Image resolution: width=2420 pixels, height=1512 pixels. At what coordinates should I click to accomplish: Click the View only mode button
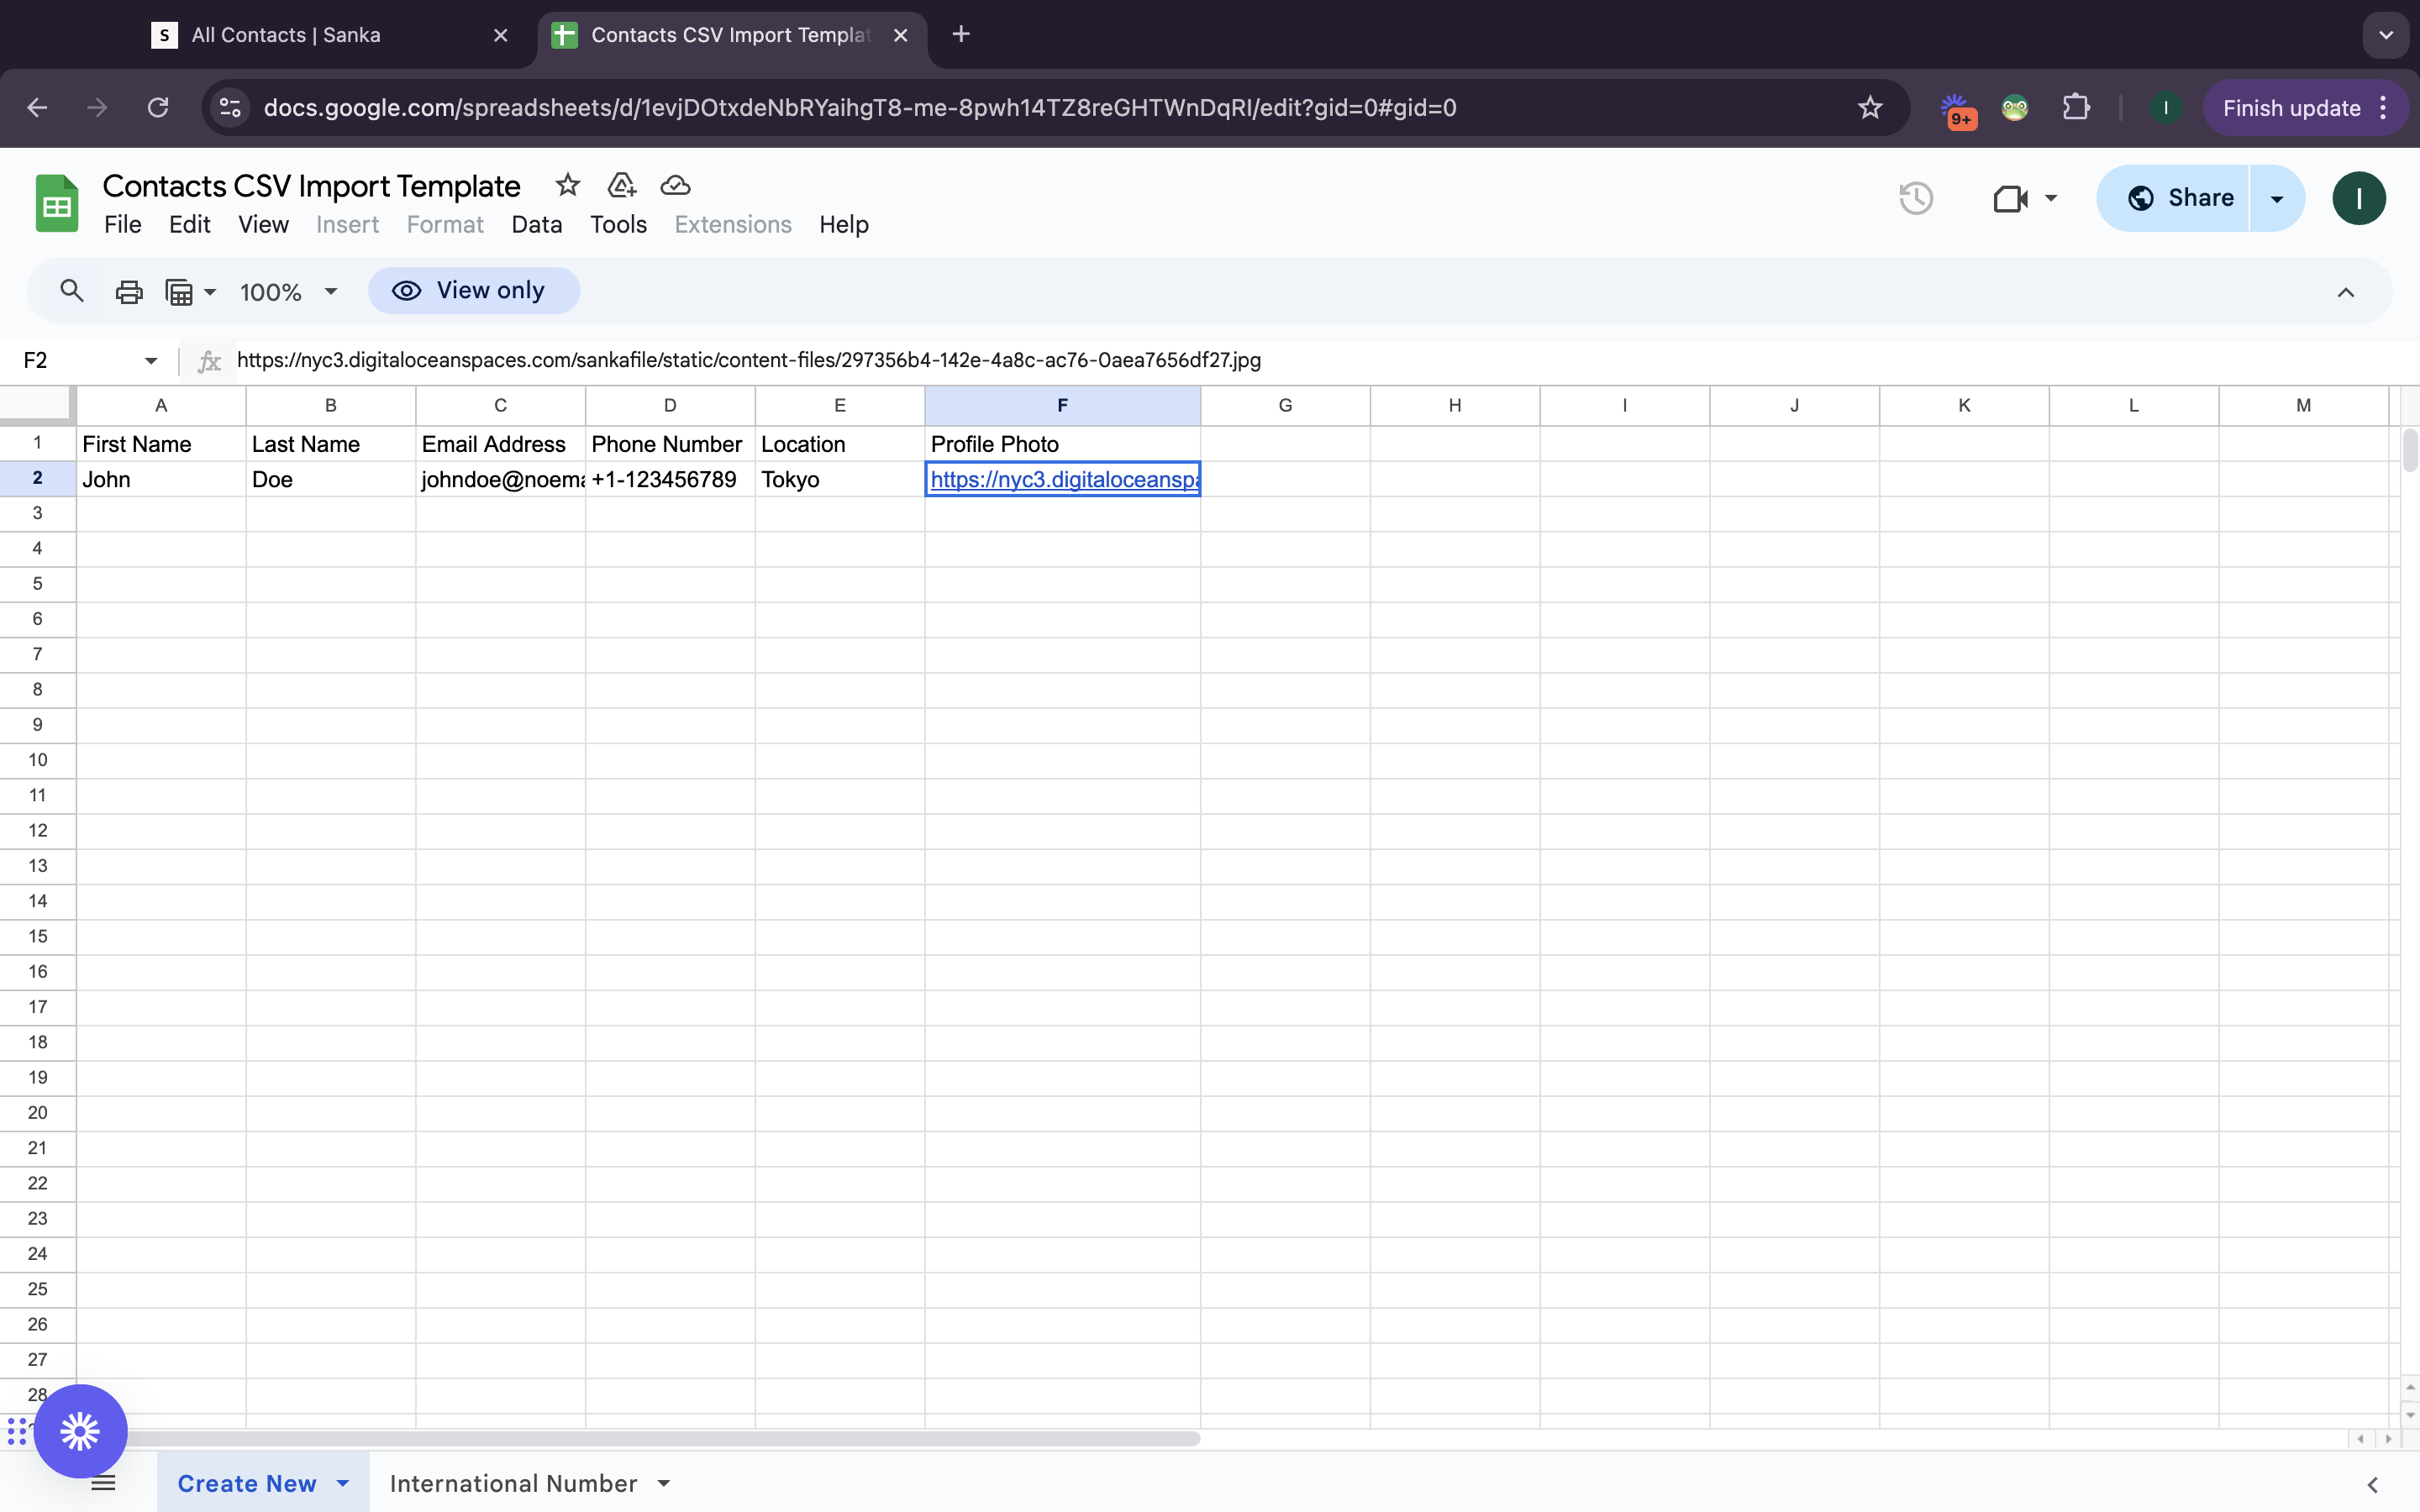[473, 291]
